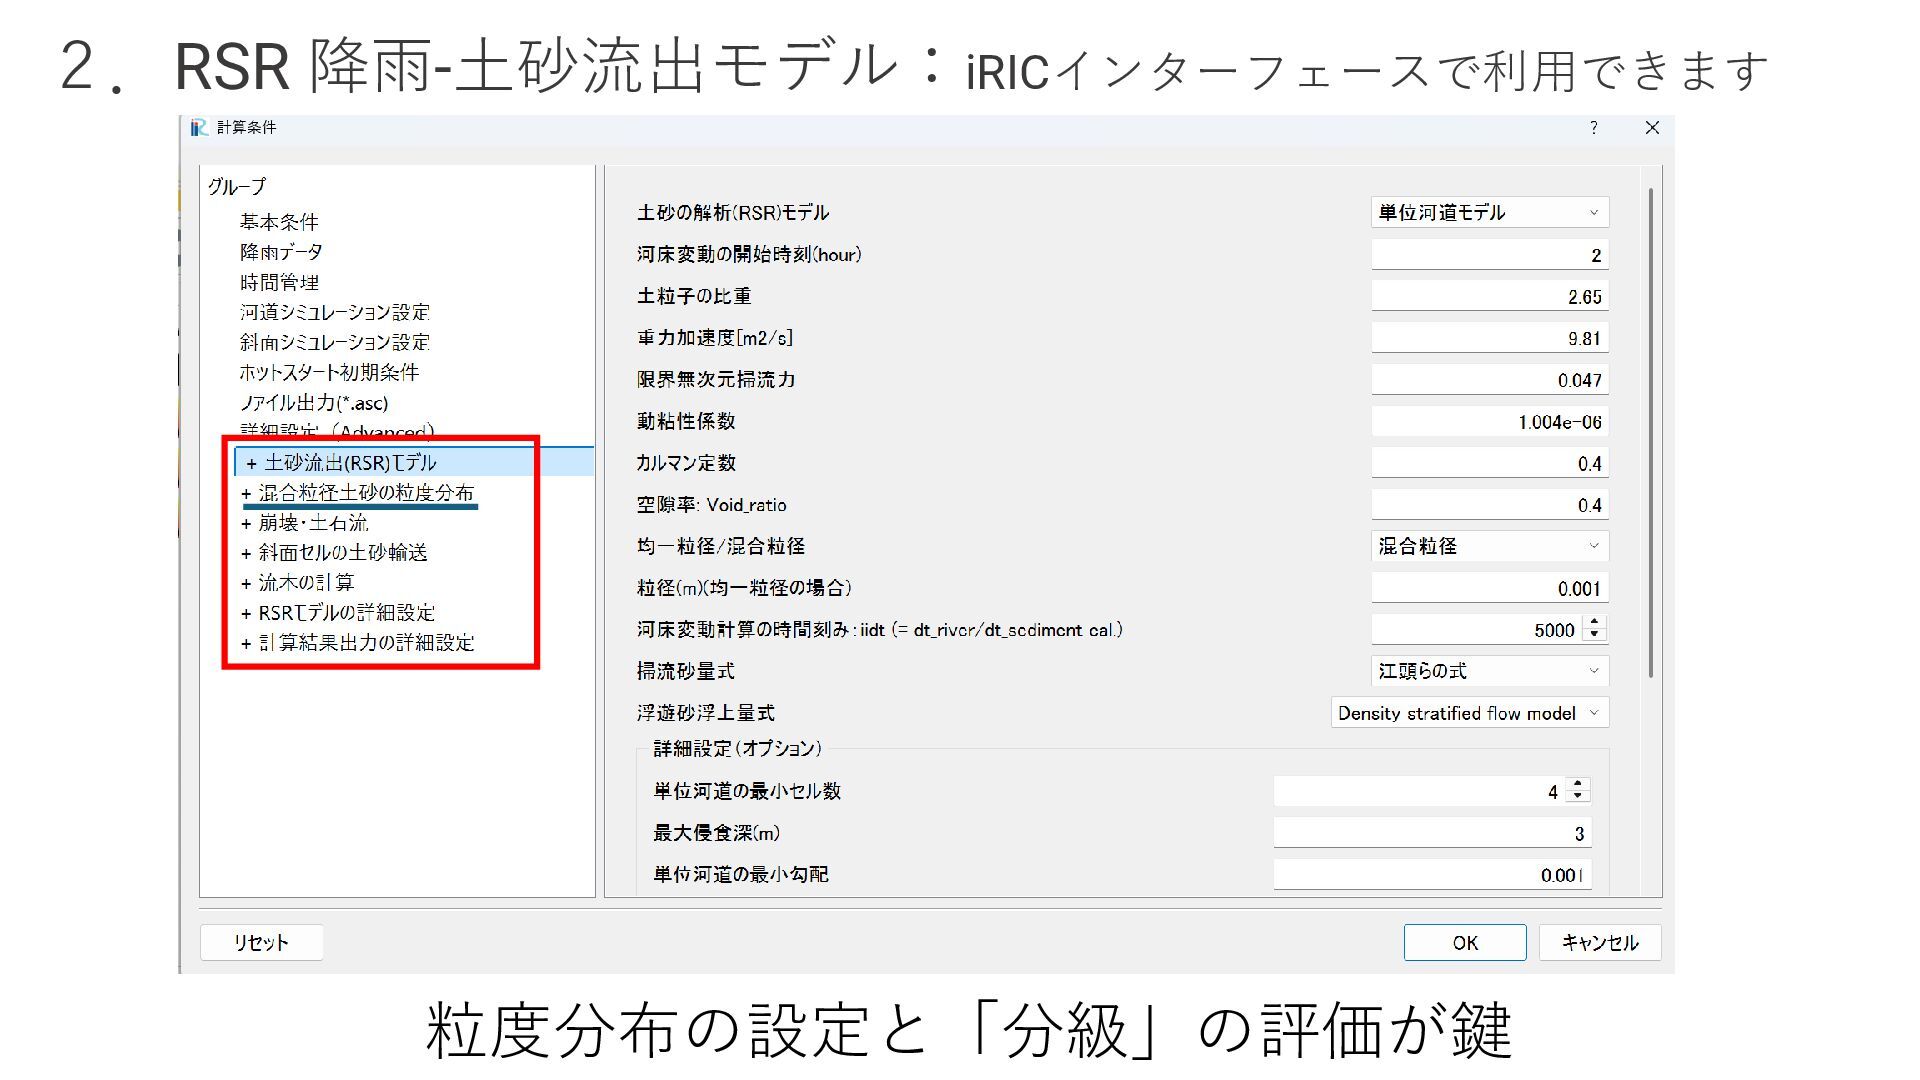Select 土砂流出(RSR)モデル in group list
Image resolution: width=1920 pixels, height=1080 pixels.
click(x=350, y=463)
